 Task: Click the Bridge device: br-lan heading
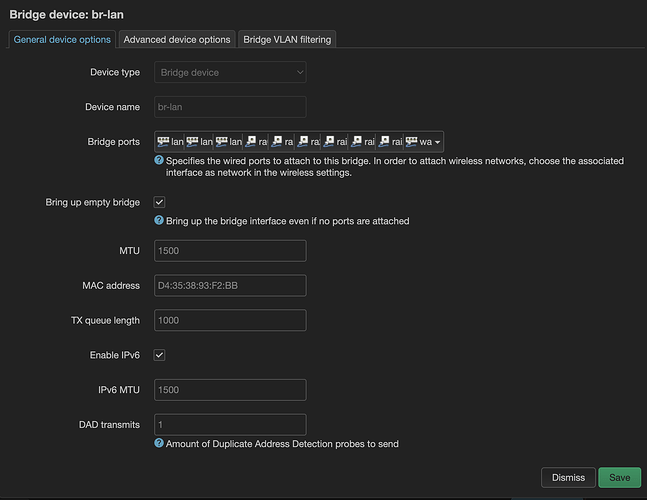[x=66, y=14]
